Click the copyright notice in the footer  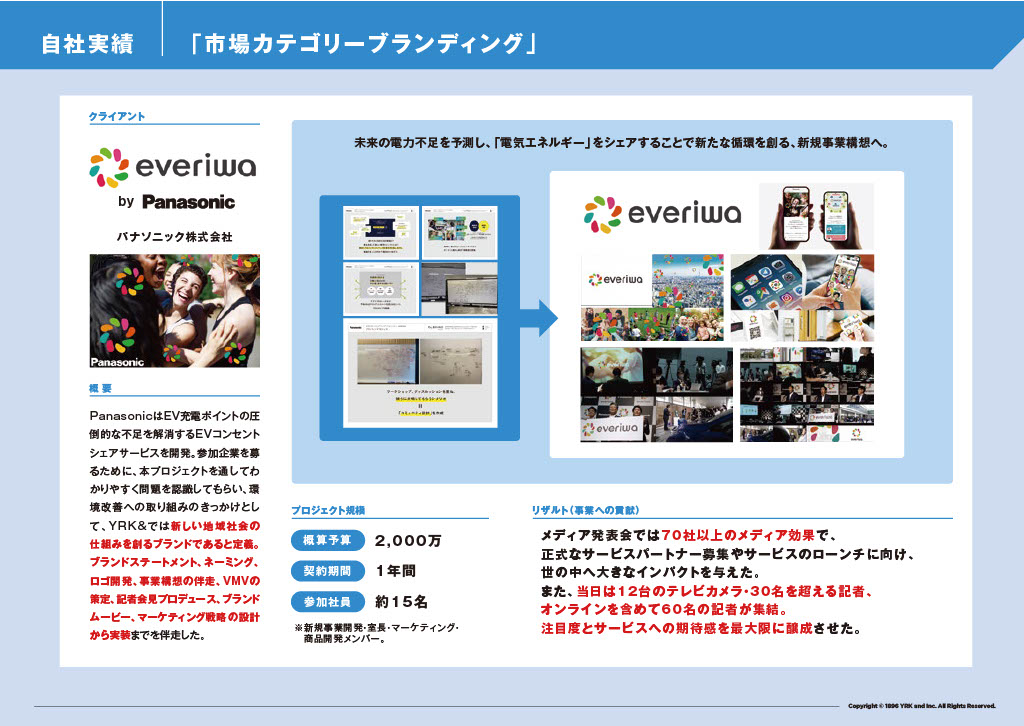(x=921, y=705)
